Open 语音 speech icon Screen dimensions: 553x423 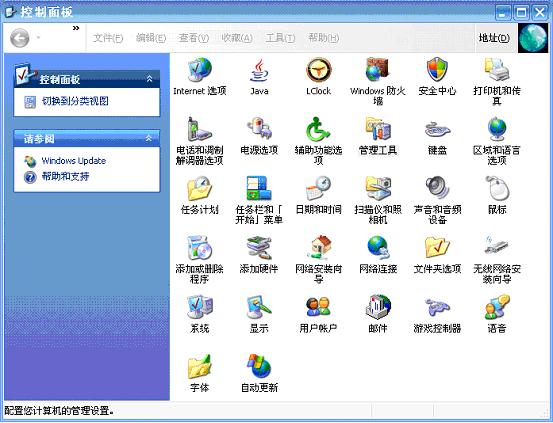497,307
